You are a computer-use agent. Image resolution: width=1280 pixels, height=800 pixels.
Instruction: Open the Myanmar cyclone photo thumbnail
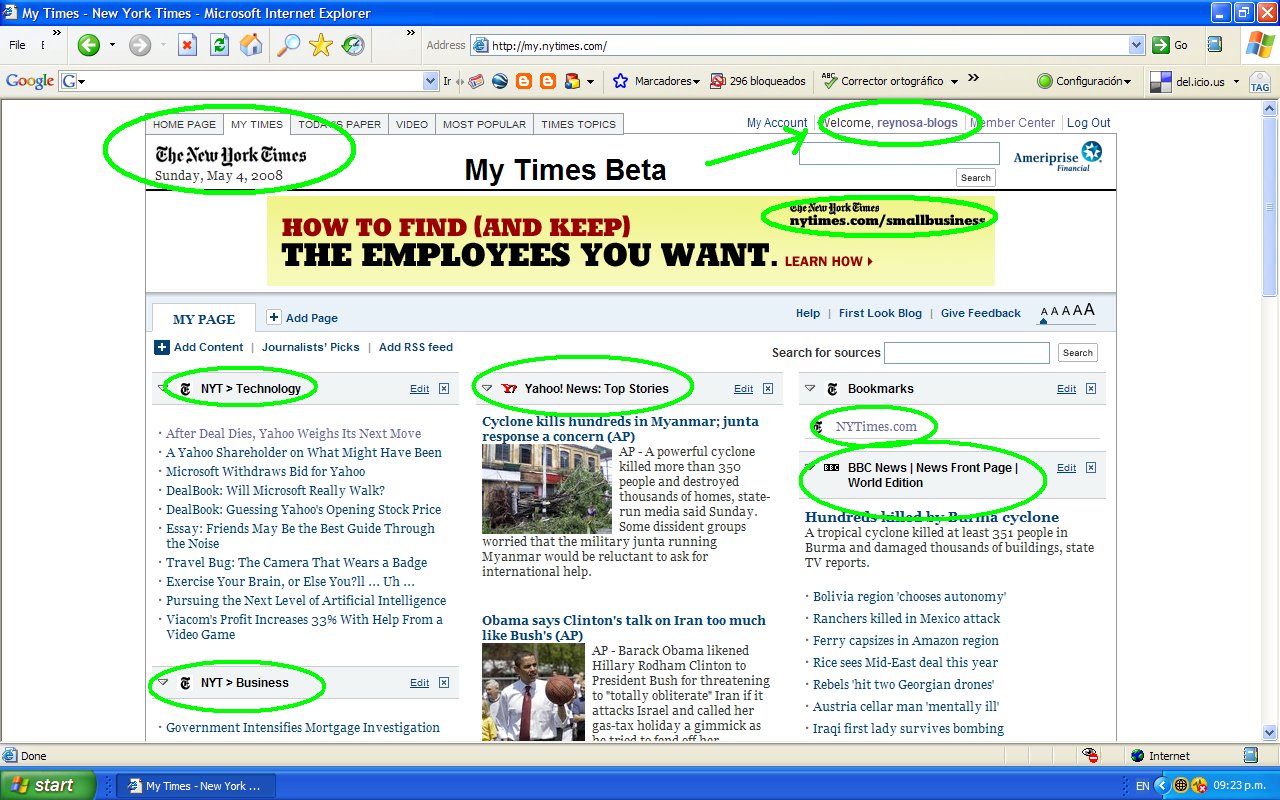click(x=547, y=489)
